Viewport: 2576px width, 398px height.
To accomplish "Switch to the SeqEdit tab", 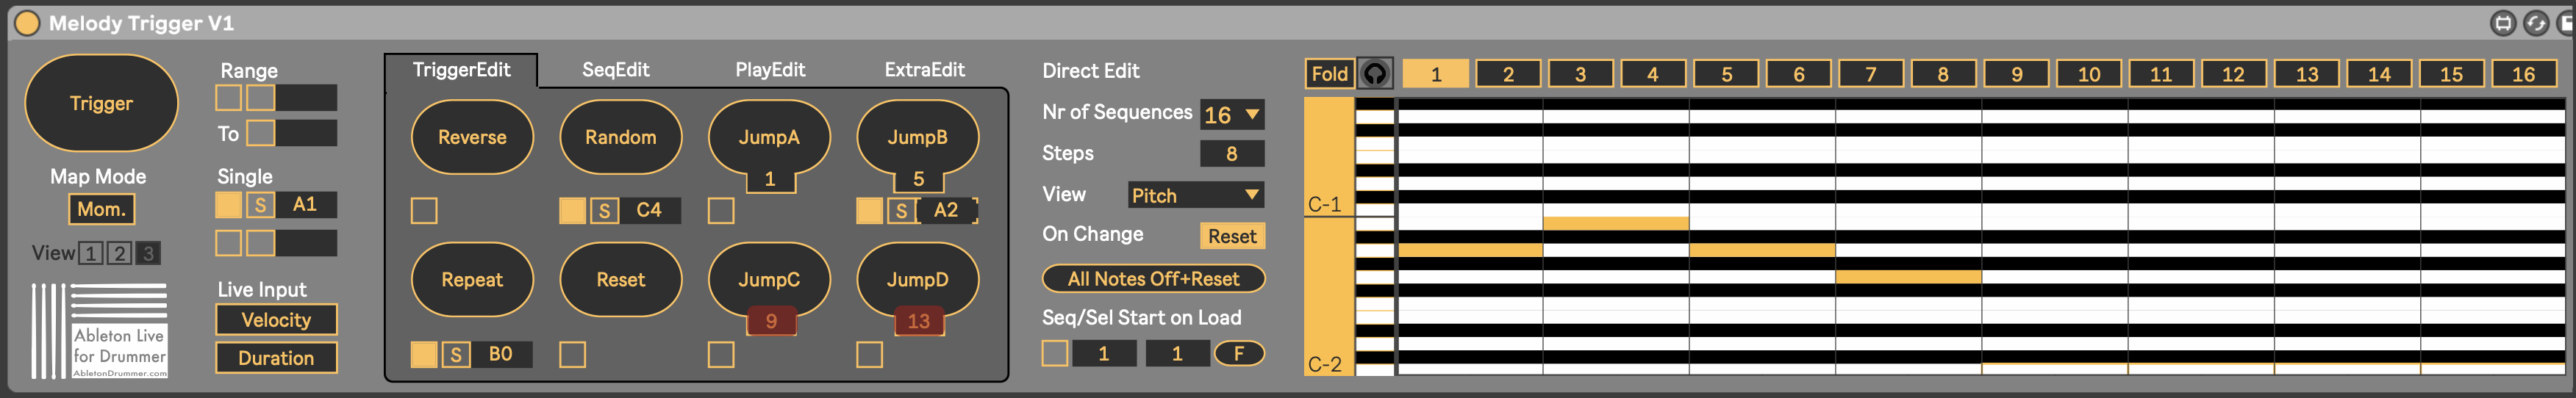I will click(x=615, y=70).
